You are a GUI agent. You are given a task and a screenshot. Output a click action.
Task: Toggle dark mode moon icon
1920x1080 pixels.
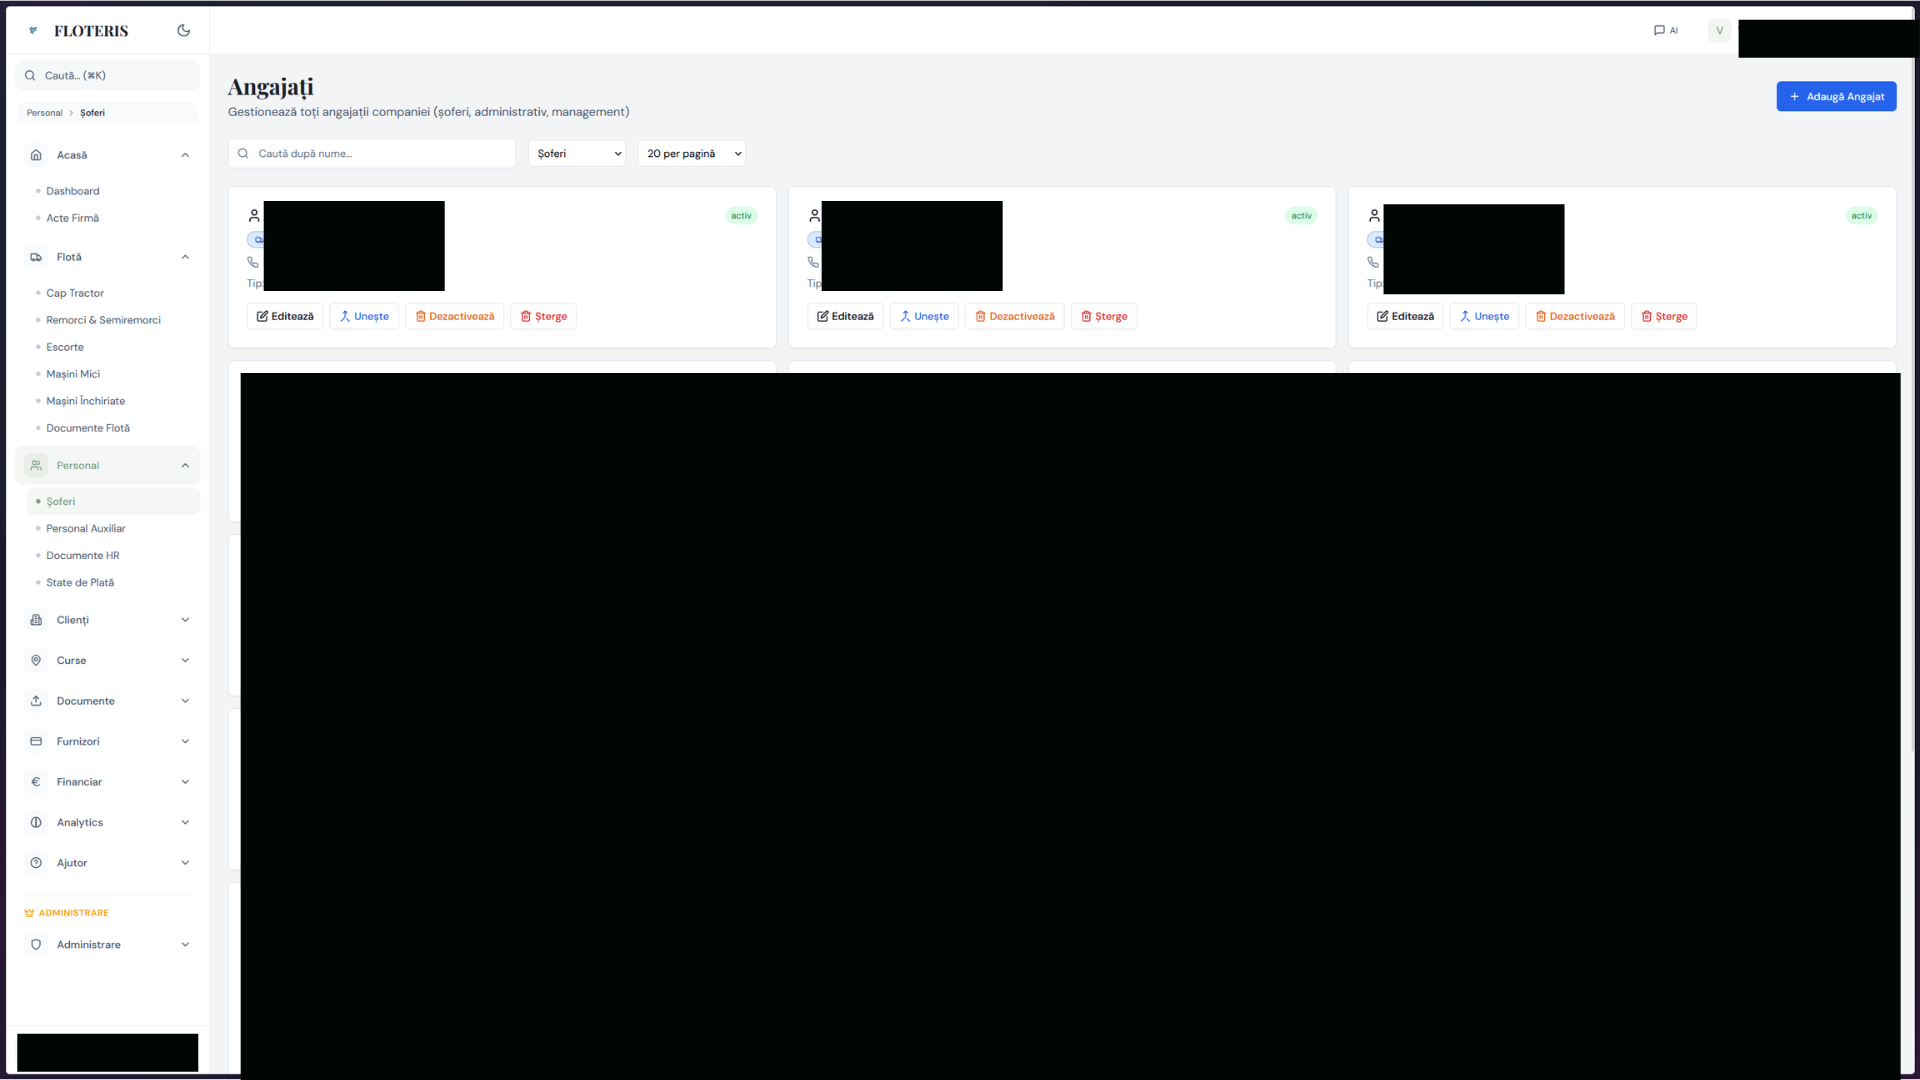(183, 30)
